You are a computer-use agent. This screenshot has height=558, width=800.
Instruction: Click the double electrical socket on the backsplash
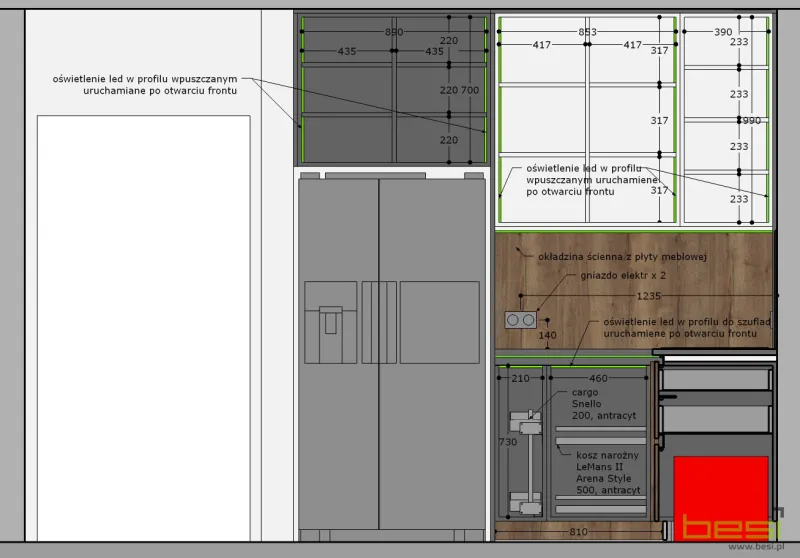pyautogui.click(x=520, y=320)
